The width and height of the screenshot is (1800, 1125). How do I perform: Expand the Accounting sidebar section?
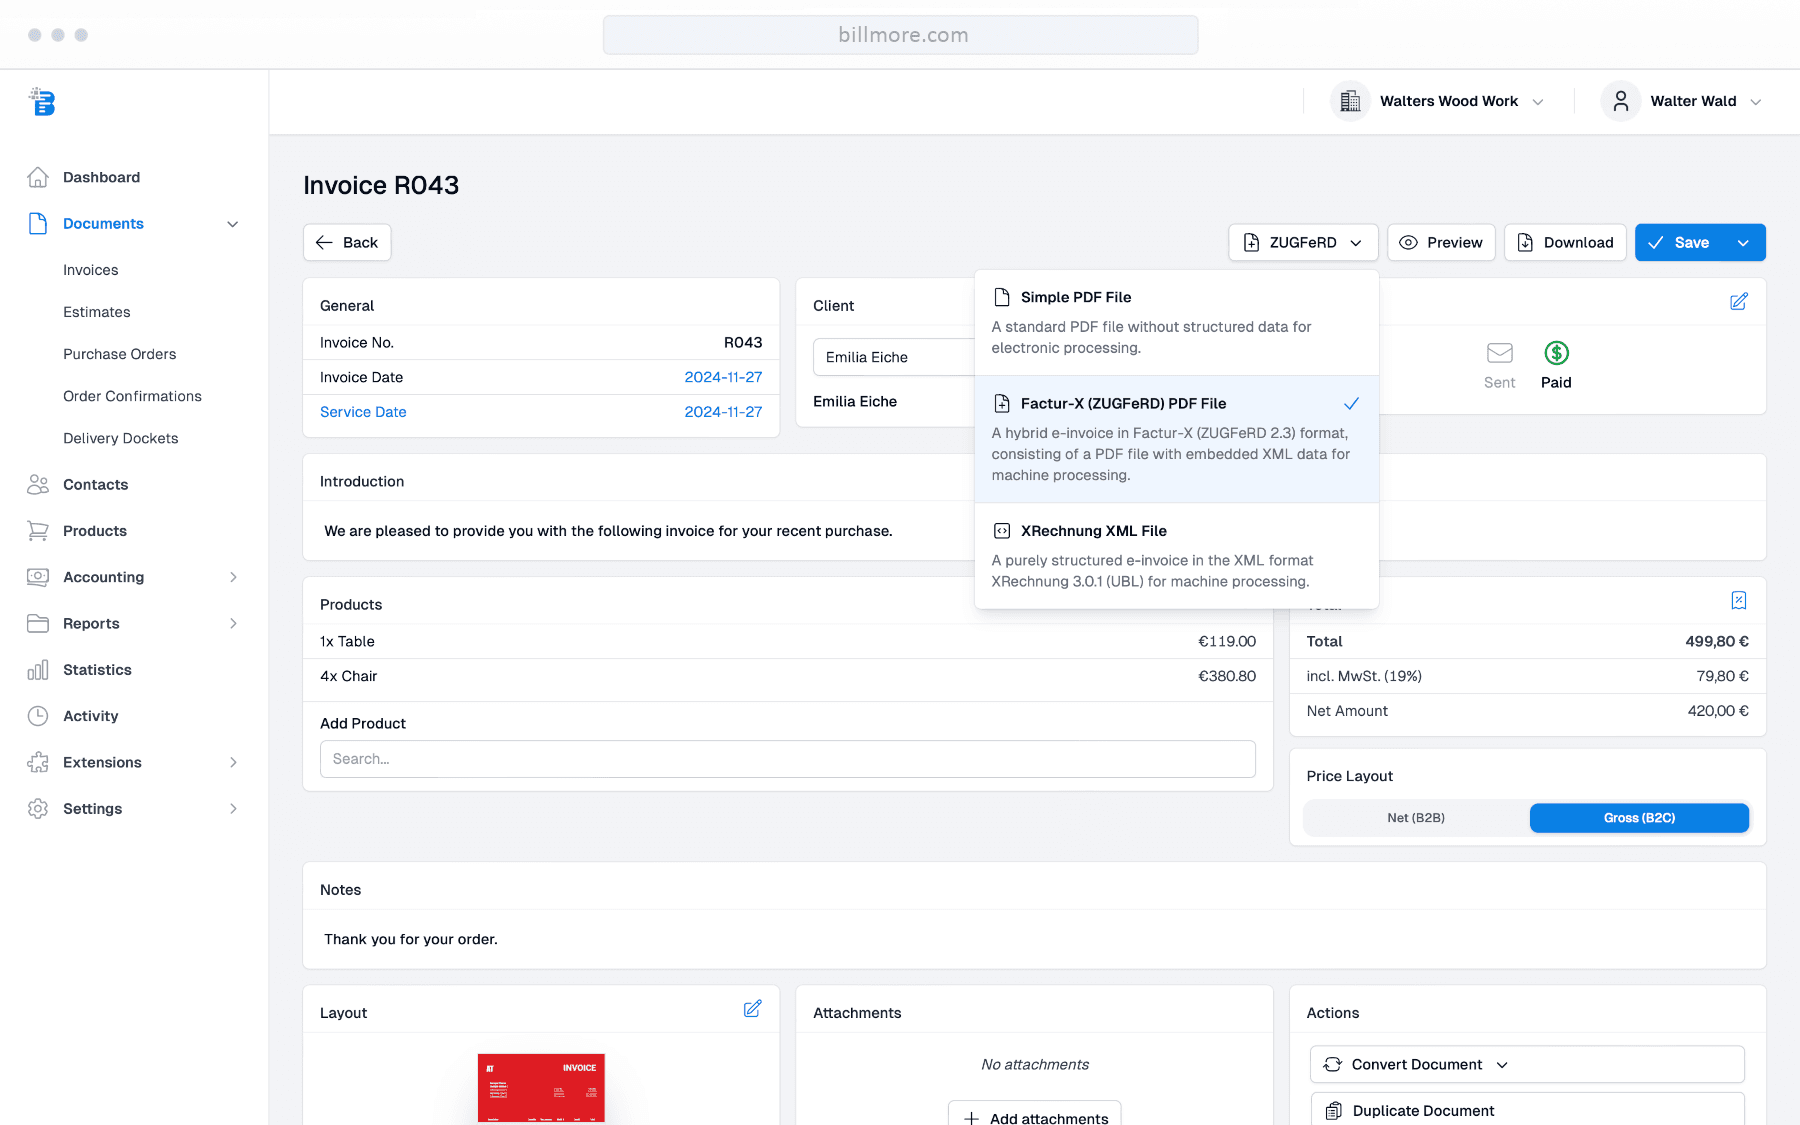(233, 577)
